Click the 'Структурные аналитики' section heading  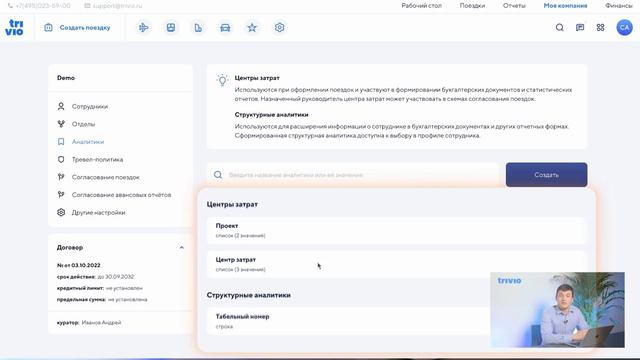[249, 295]
